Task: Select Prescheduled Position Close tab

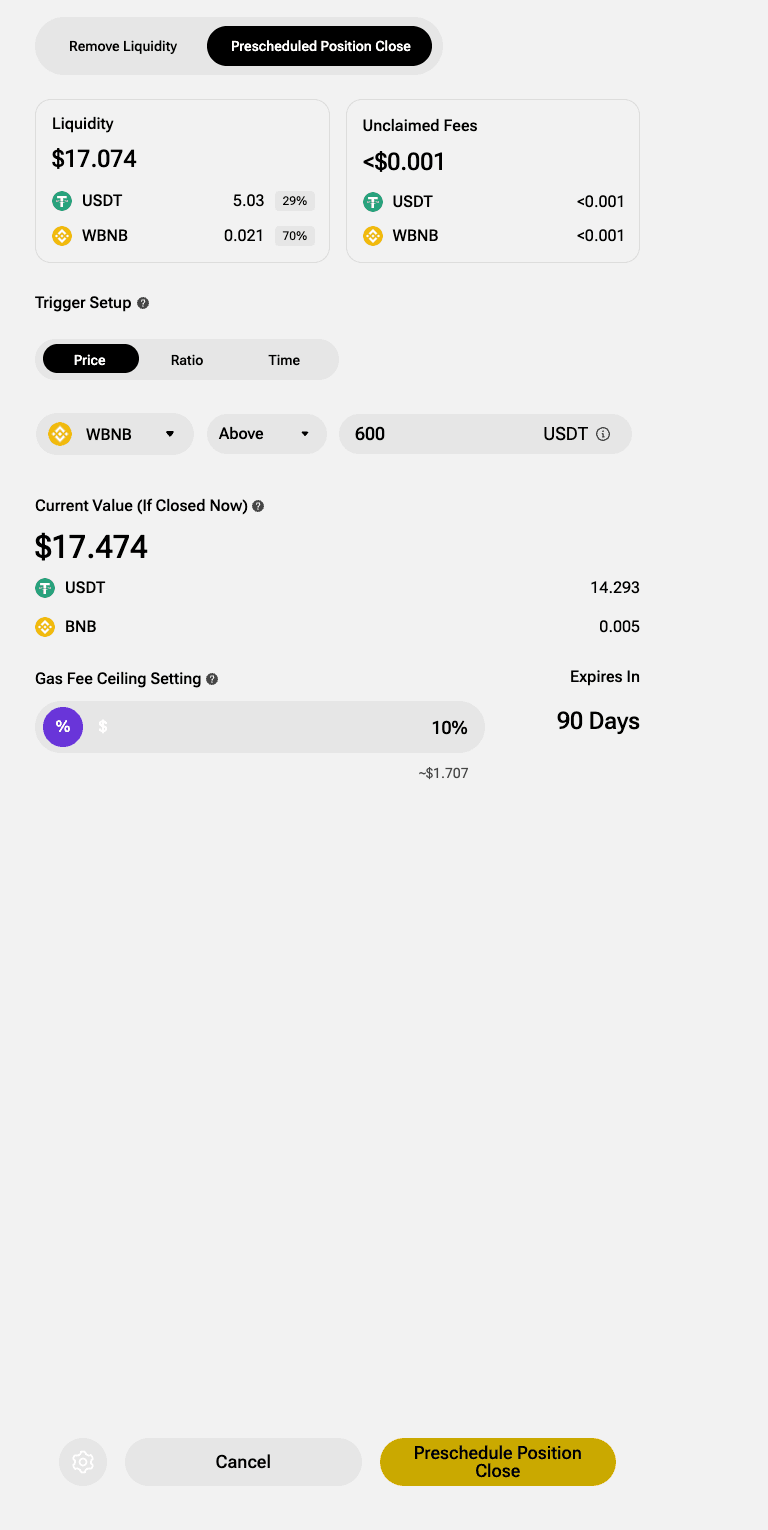Action: point(320,46)
